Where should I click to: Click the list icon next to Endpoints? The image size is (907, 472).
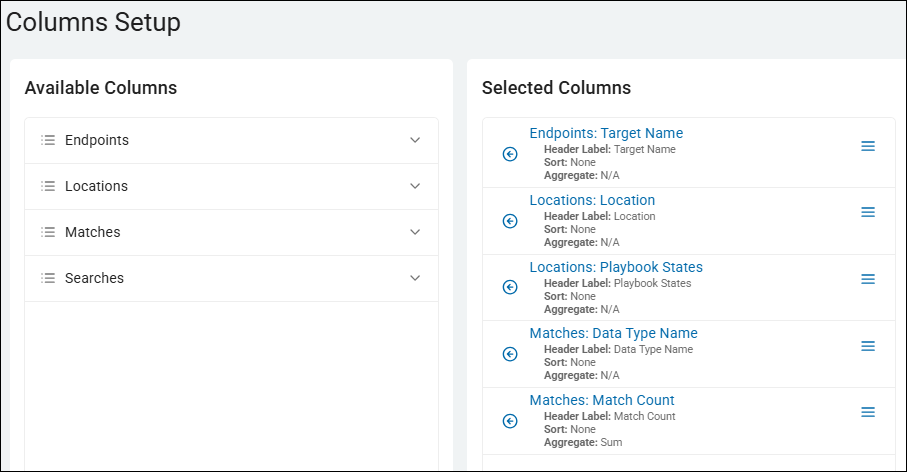tap(48, 140)
